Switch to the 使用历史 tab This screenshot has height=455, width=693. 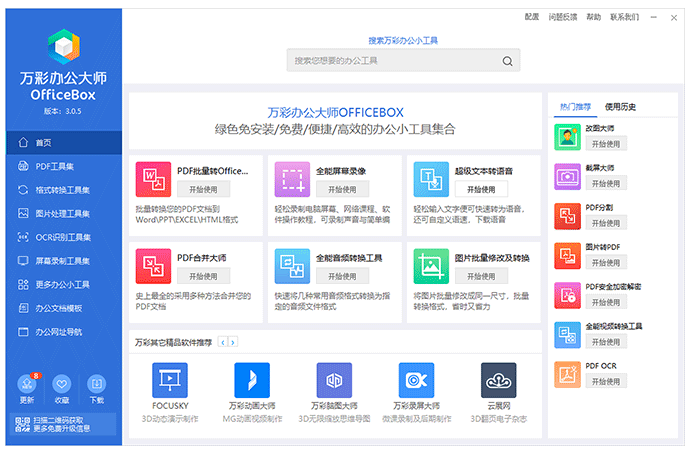(620, 107)
